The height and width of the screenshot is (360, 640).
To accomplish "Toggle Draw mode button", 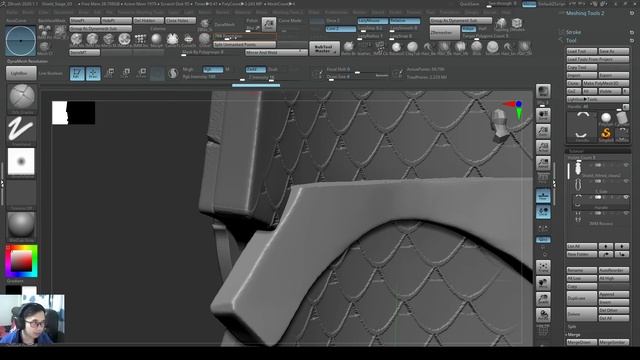I will [93, 73].
